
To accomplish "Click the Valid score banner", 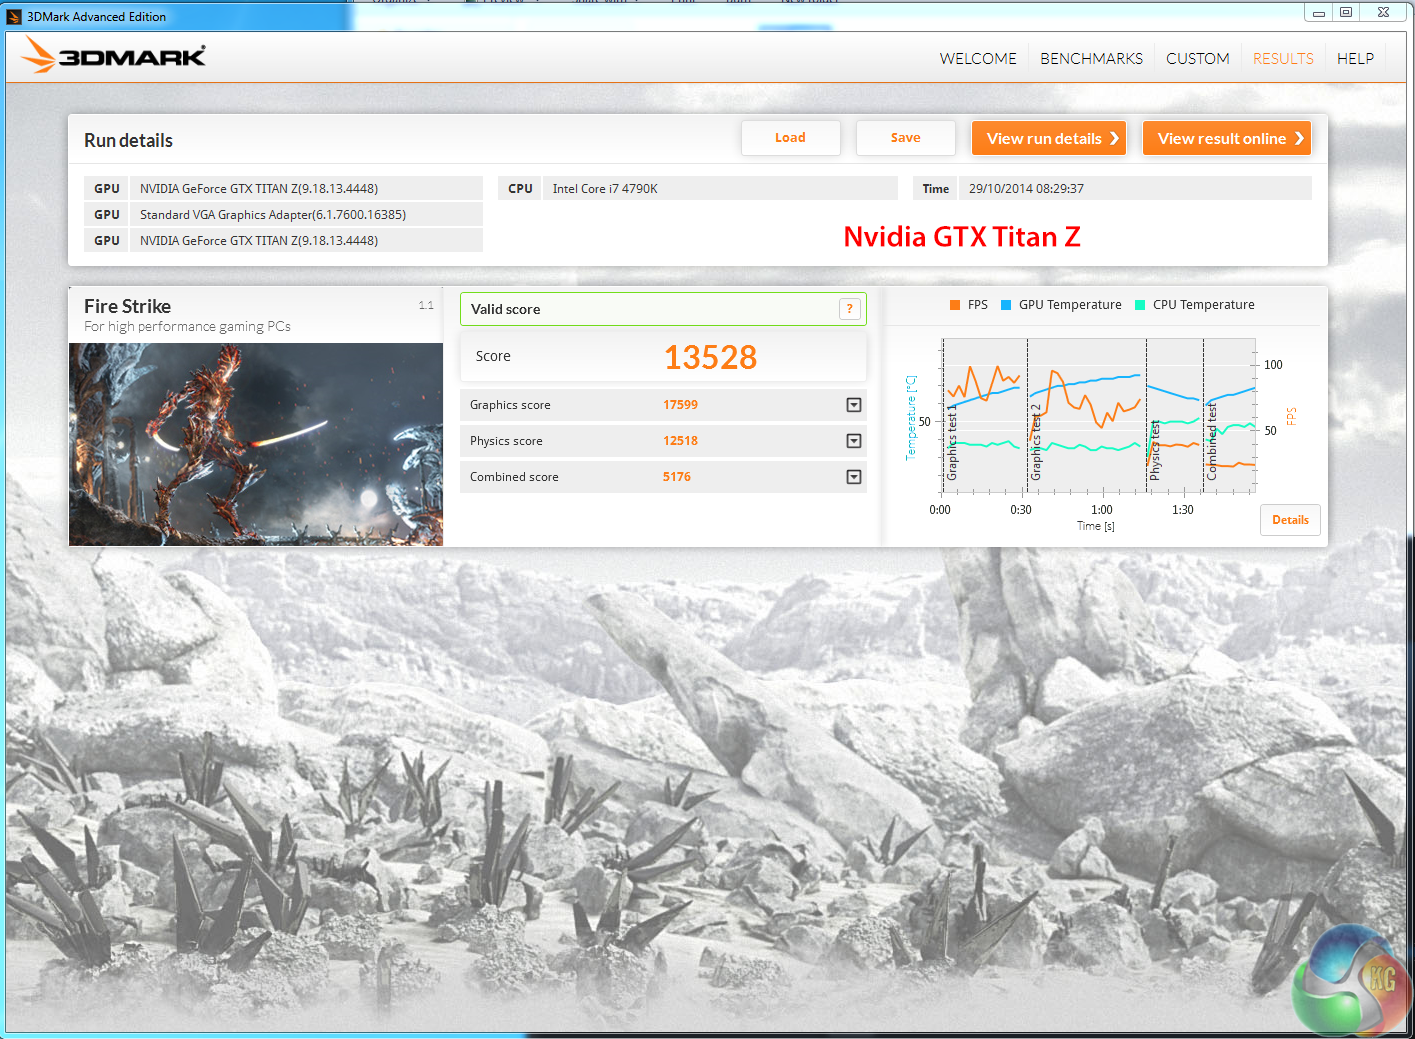I will 663,309.
